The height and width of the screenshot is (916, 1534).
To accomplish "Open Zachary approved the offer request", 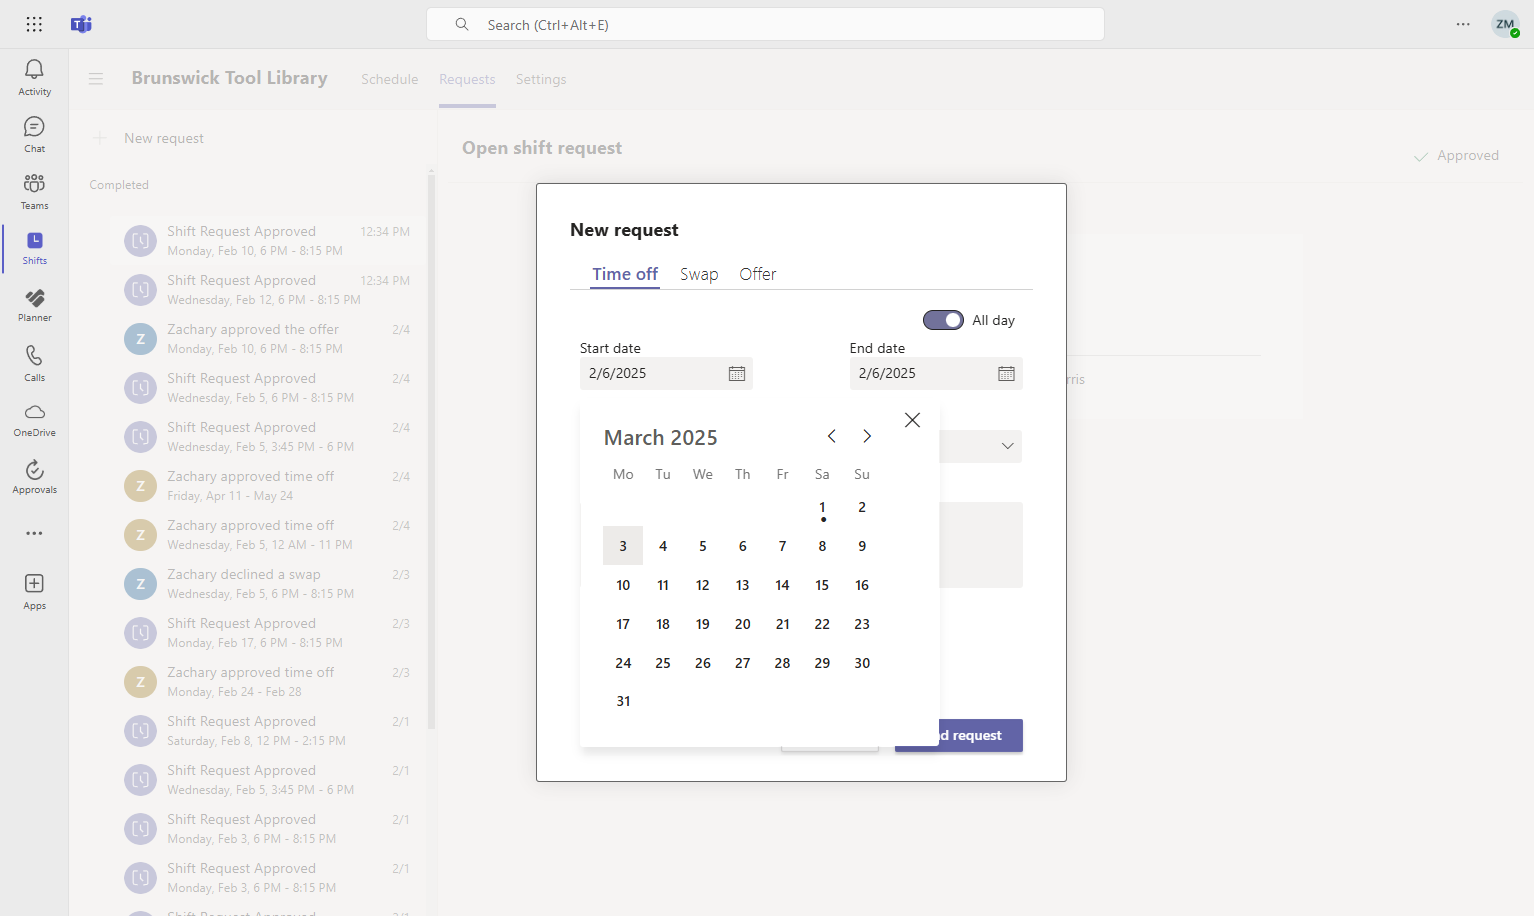I will click(x=268, y=339).
